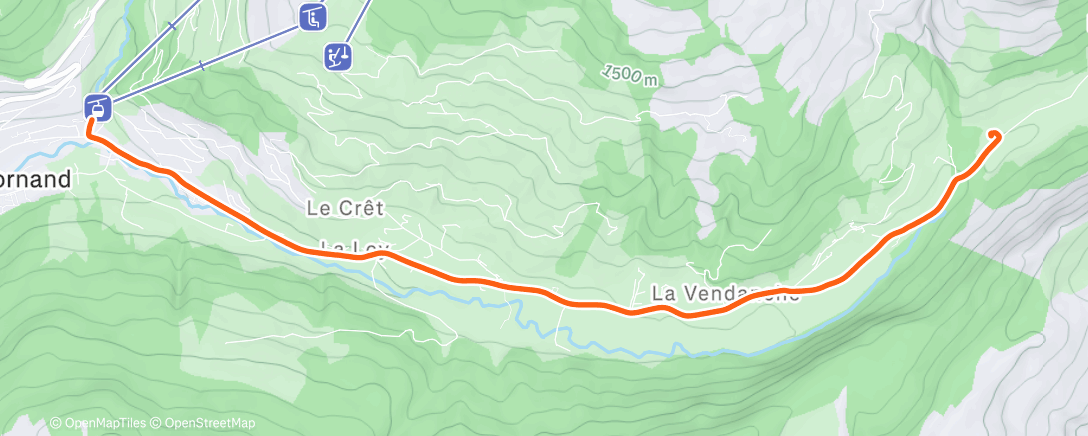1088x436 pixels.
Task: Click the orange route's starting point near gondola
Action: click(91, 122)
